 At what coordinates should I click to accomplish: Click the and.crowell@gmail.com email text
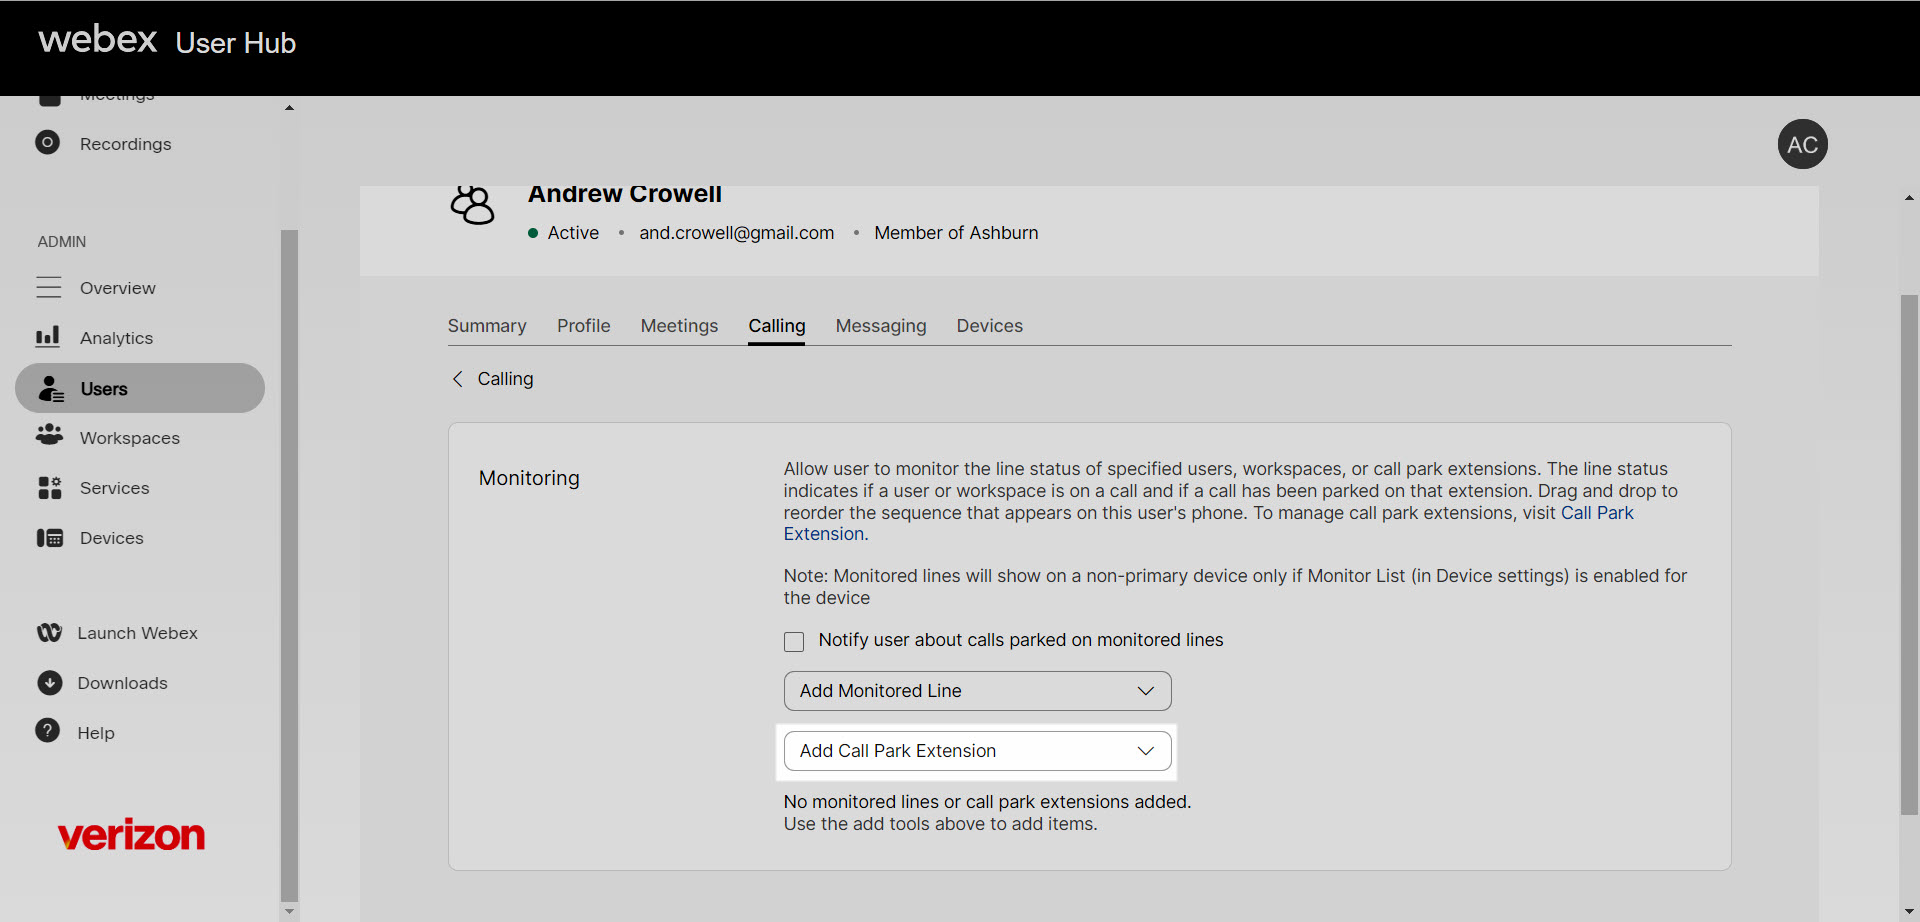point(737,233)
